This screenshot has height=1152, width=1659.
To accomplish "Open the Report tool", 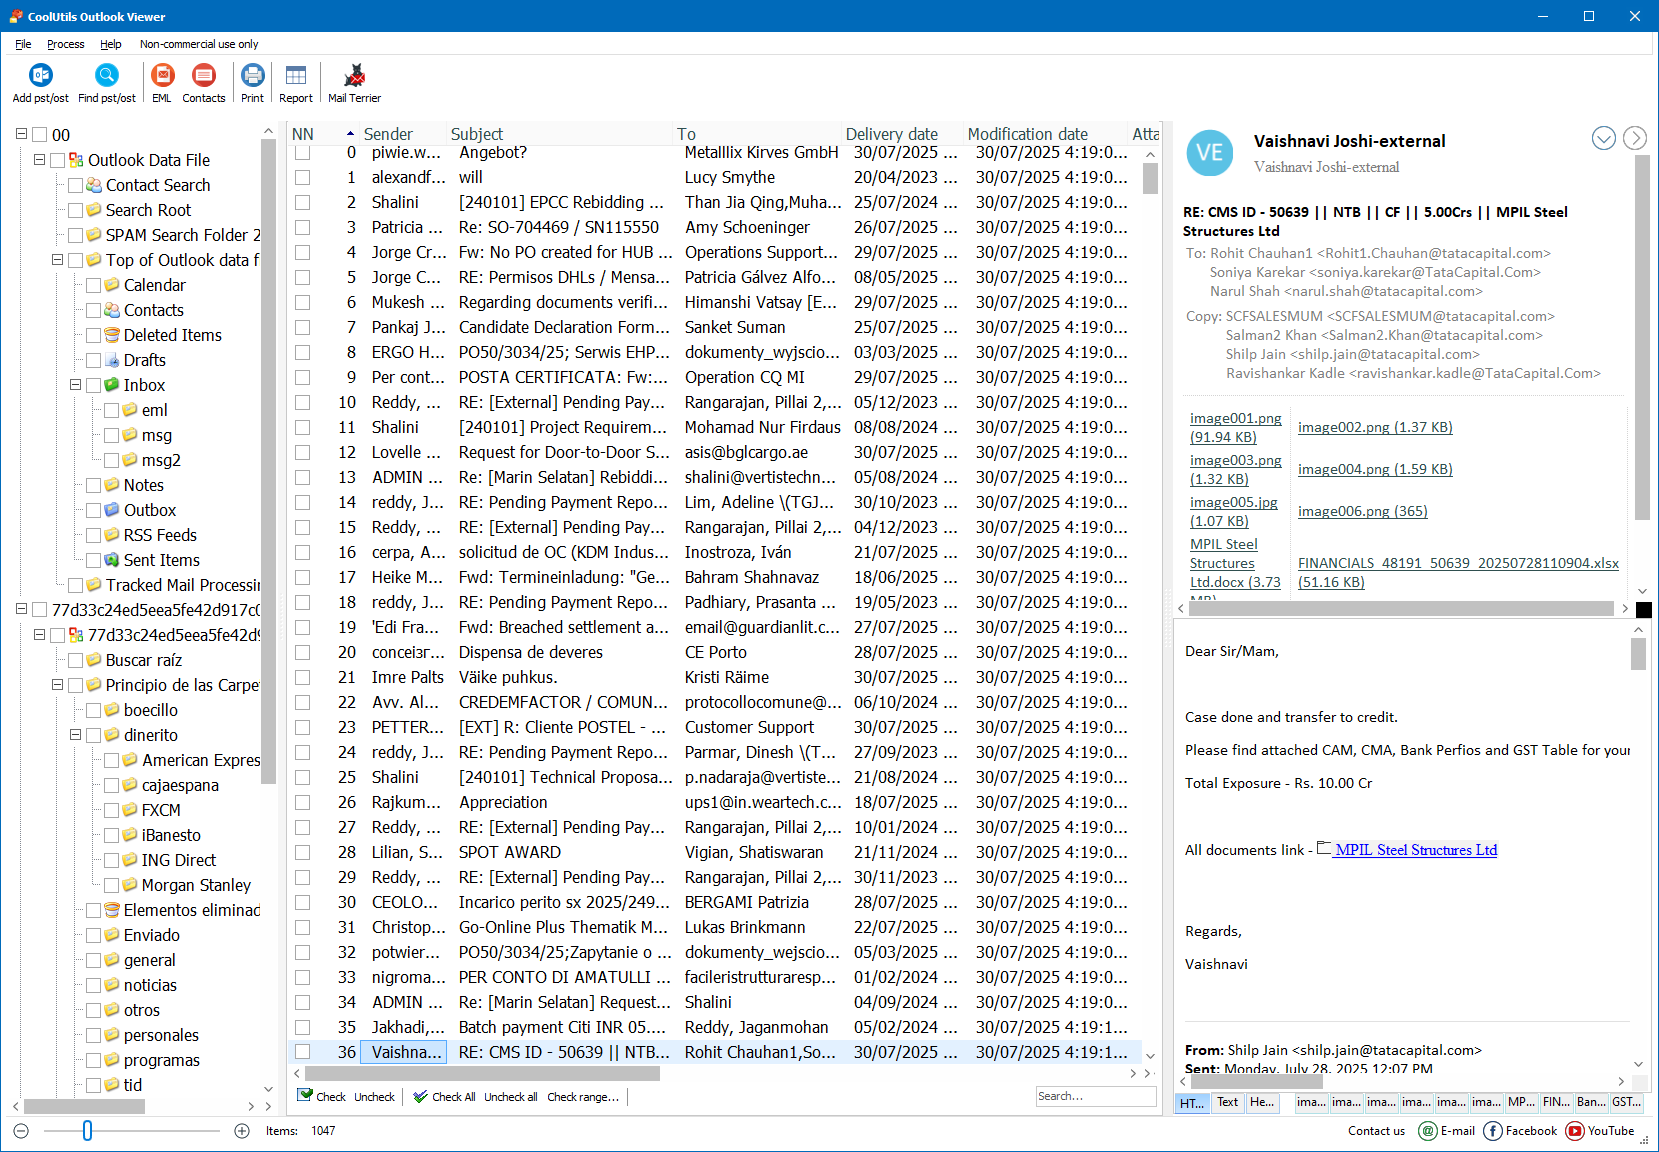I will [296, 83].
